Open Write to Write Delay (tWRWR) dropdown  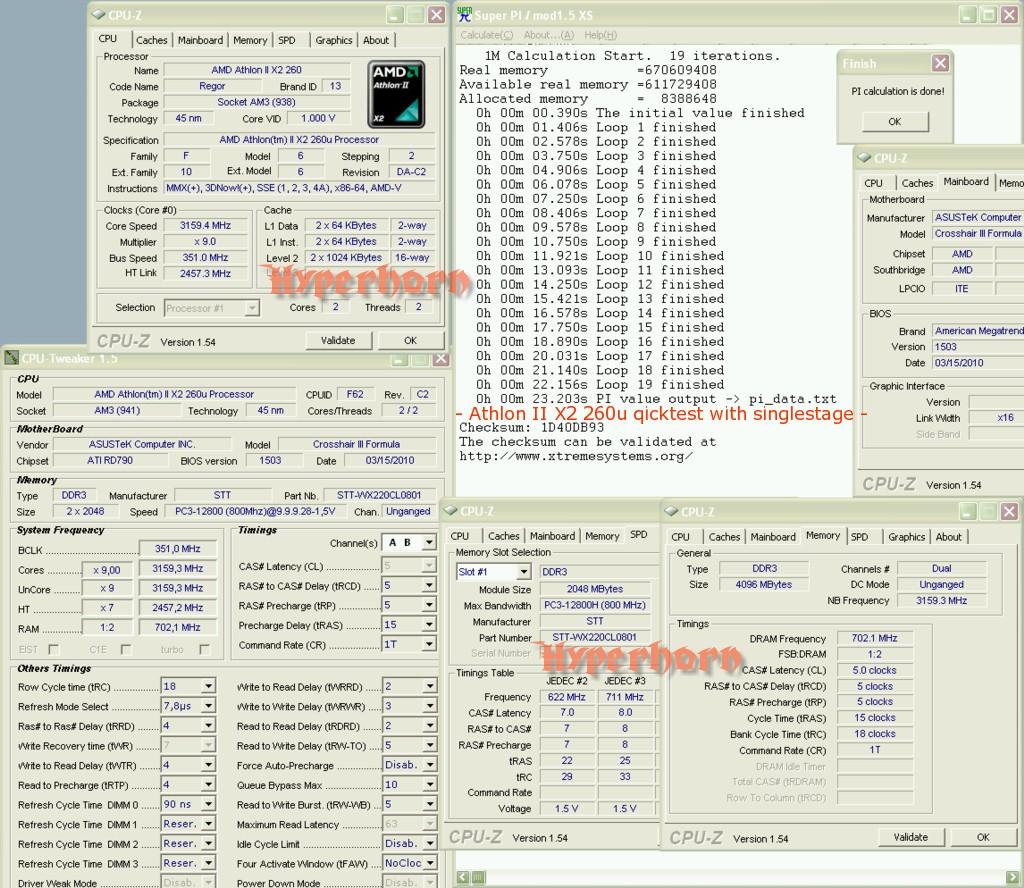point(429,706)
